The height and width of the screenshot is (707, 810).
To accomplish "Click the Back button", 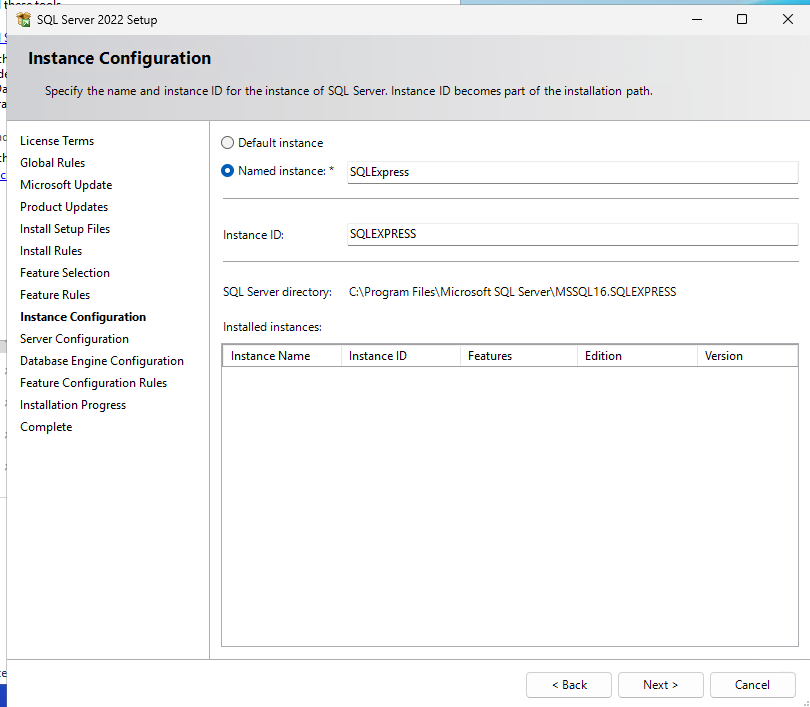I will tap(569, 685).
